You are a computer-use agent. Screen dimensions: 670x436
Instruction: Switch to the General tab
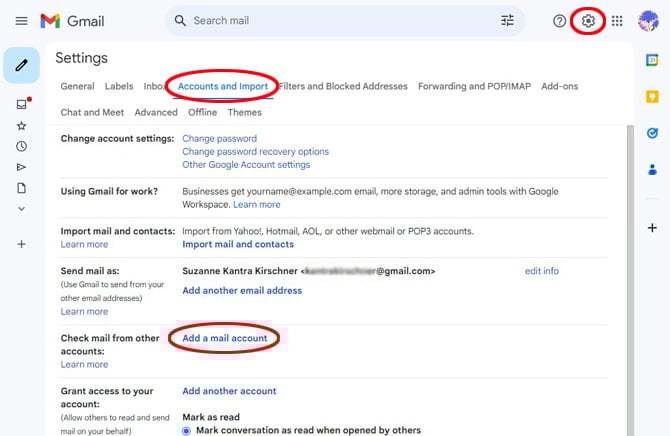tap(77, 86)
